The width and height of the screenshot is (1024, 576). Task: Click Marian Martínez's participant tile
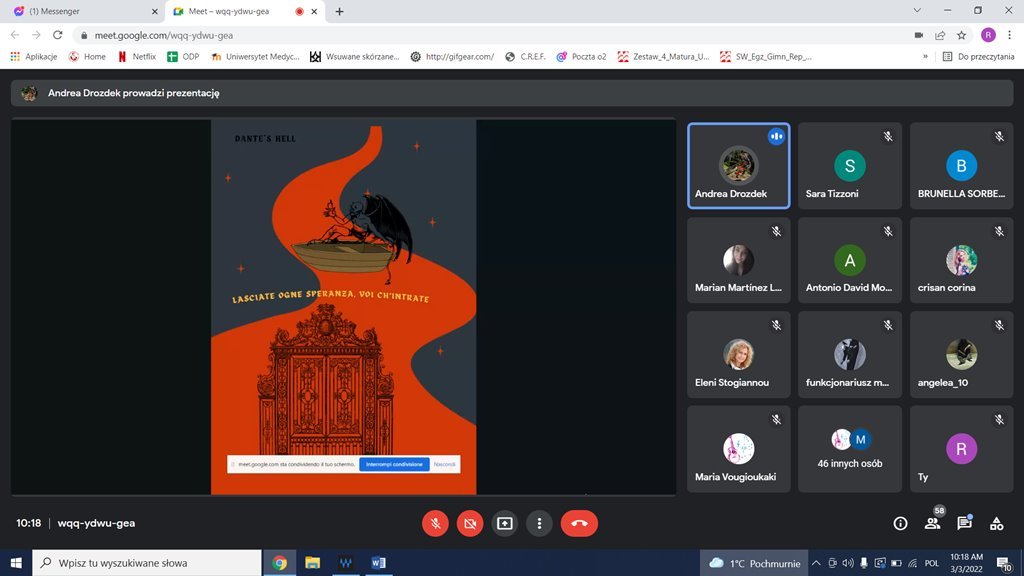[x=739, y=260]
